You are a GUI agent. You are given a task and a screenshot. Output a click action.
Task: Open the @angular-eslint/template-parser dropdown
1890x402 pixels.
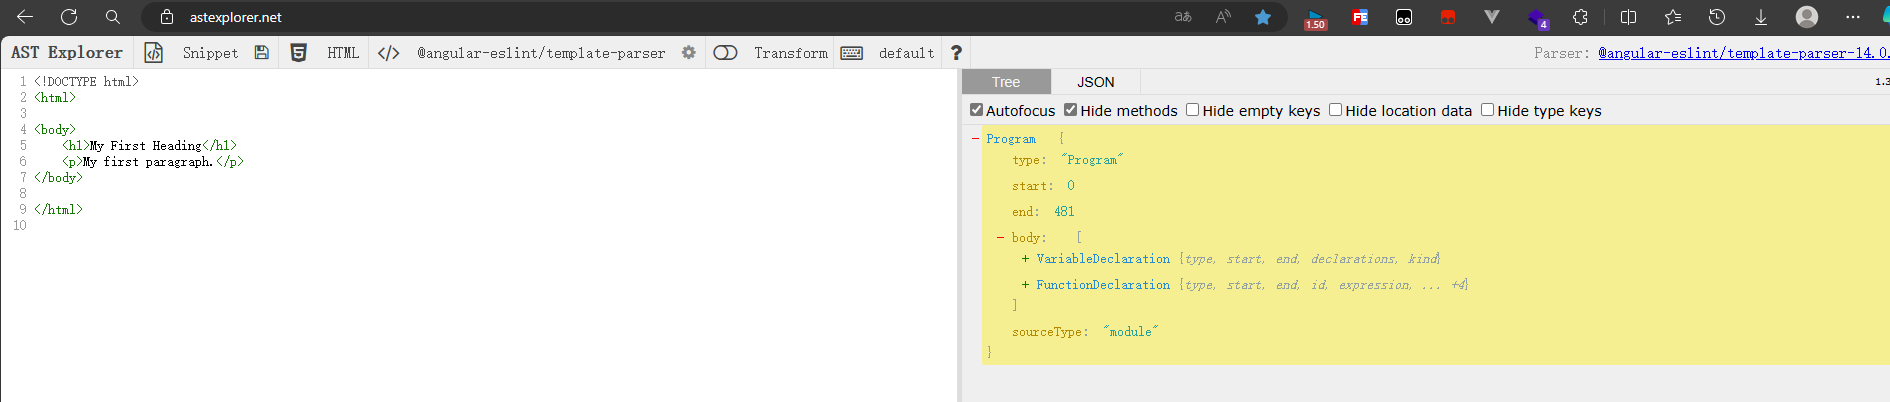(x=541, y=53)
